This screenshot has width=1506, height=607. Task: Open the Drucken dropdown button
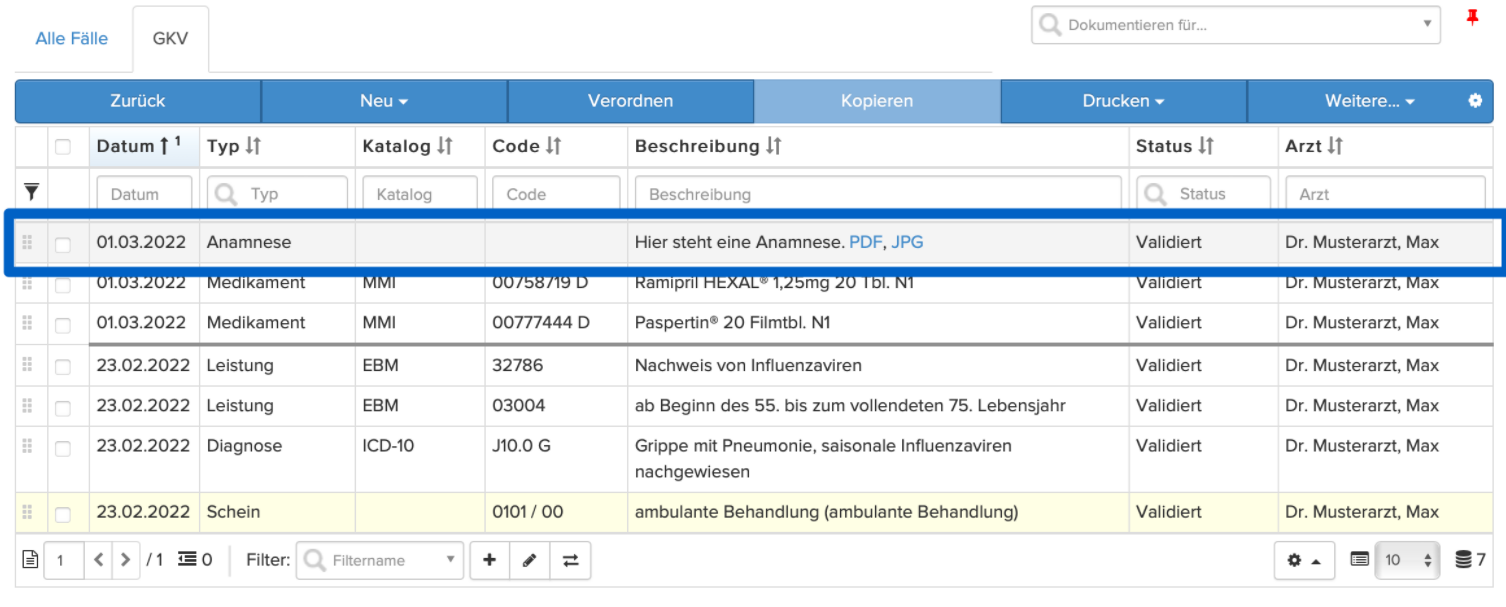pyautogui.click(x=1124, y=101)
